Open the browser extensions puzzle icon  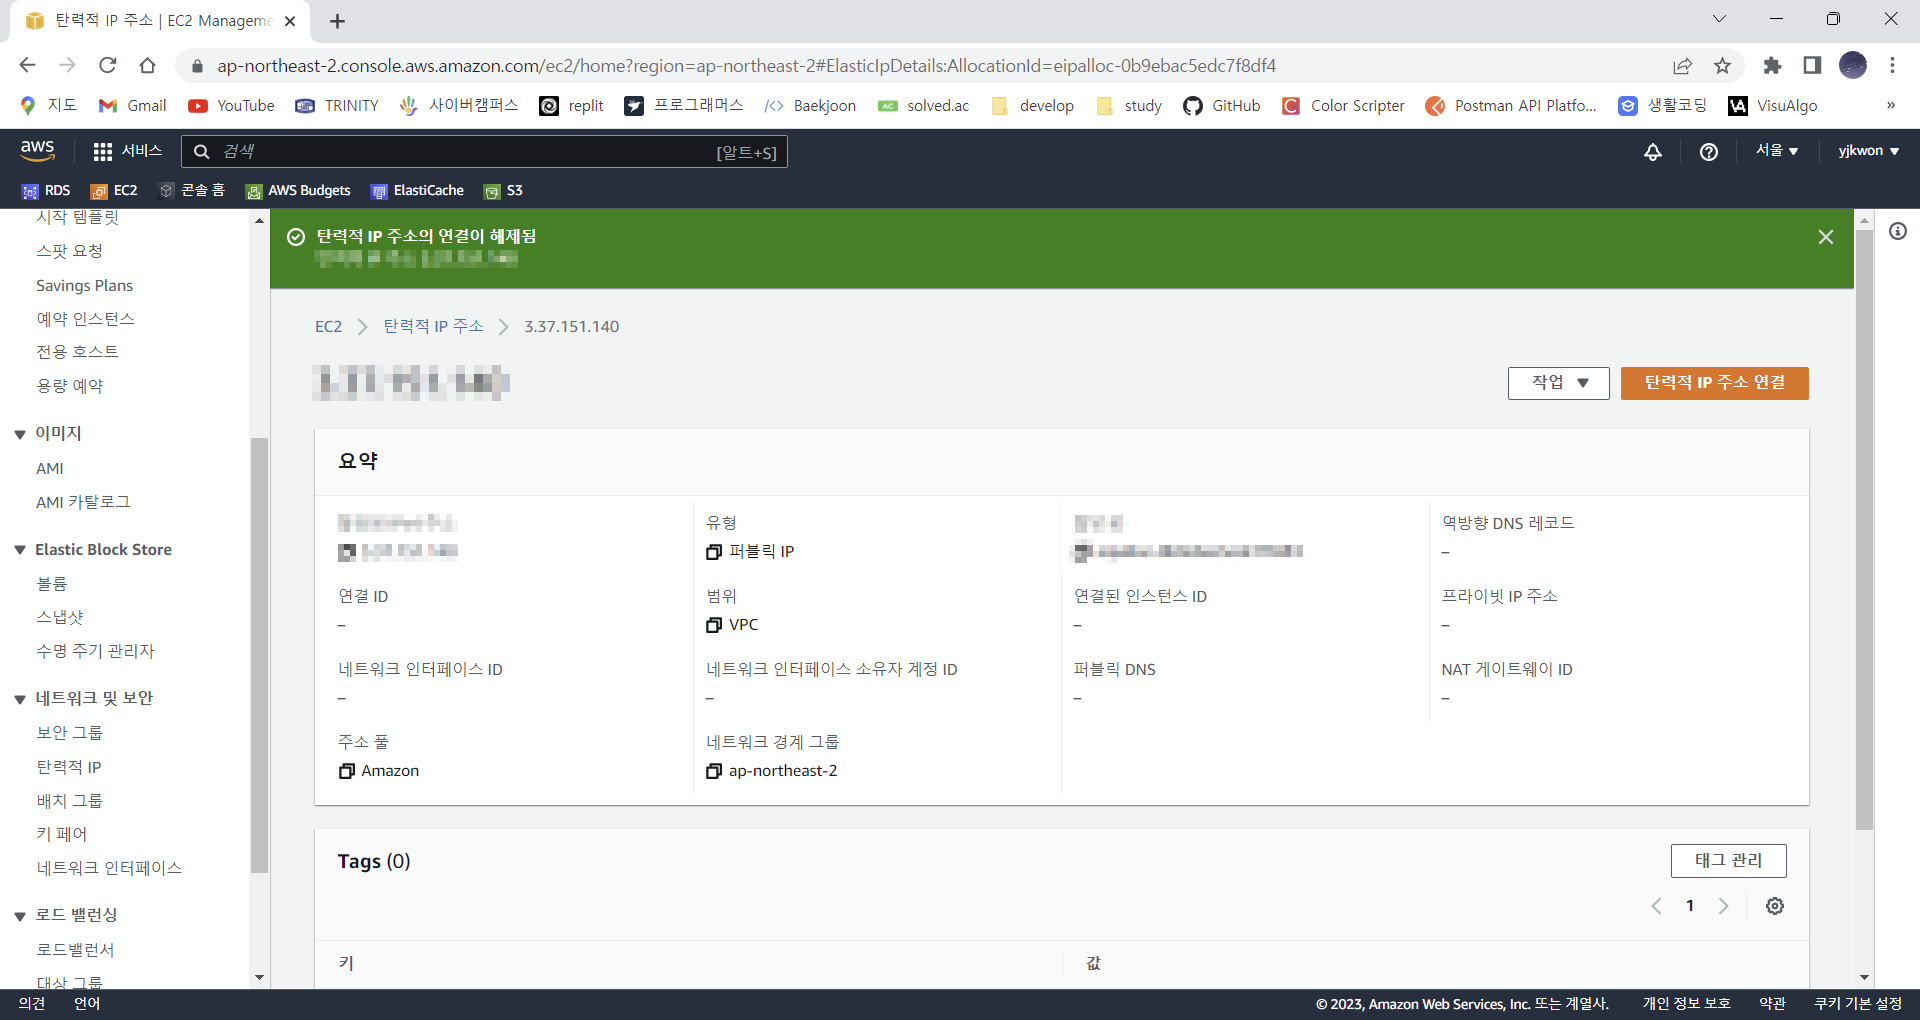coord(1772,65)
